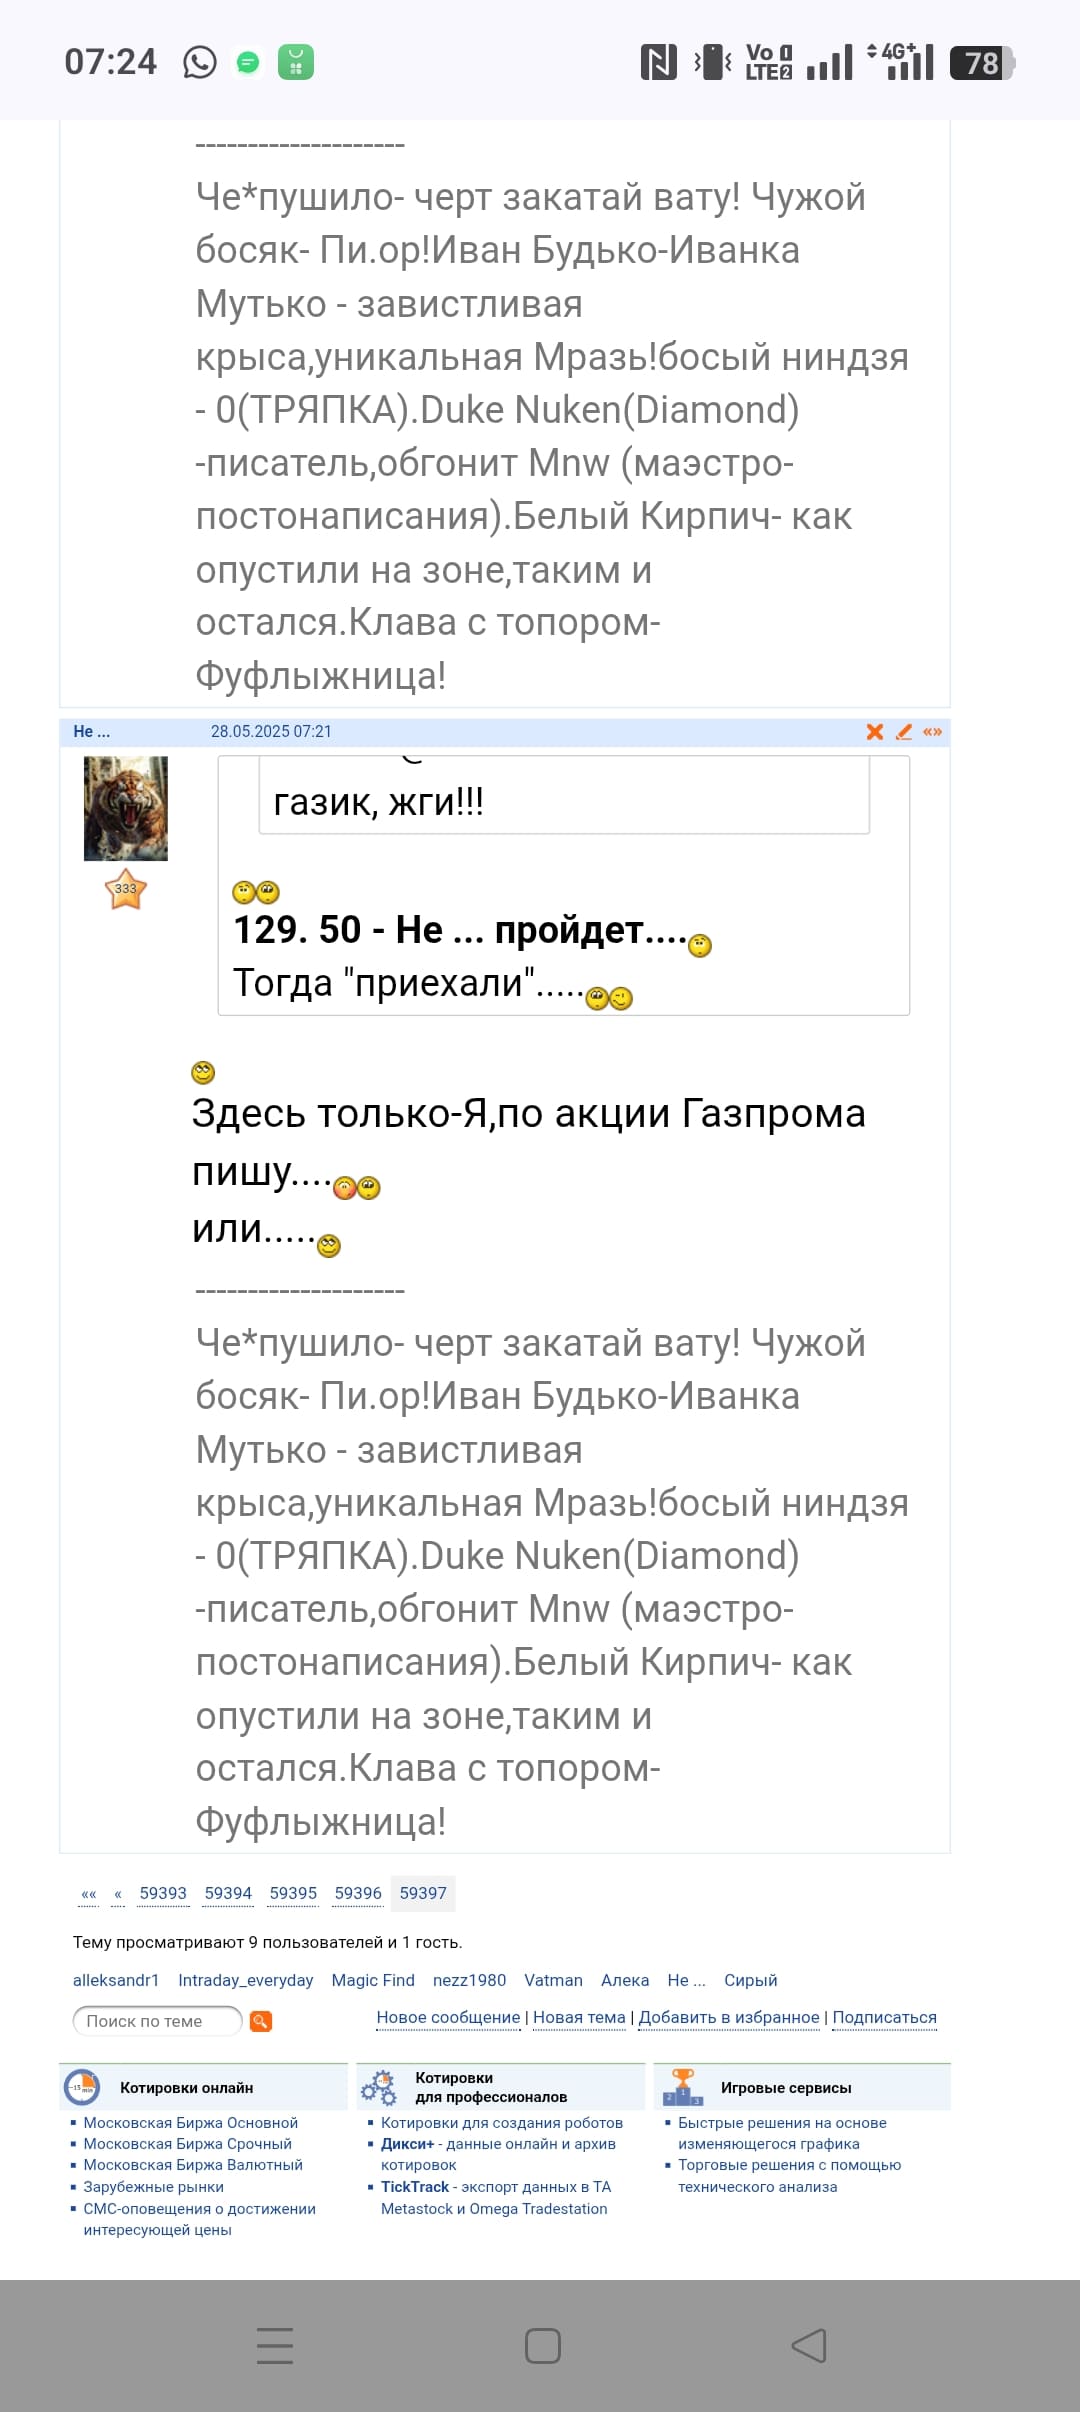Click Добавить в избранное link
The width and height of the screenshot is (1080, 2412).
pyautogui.click(x=729, y=2018)
